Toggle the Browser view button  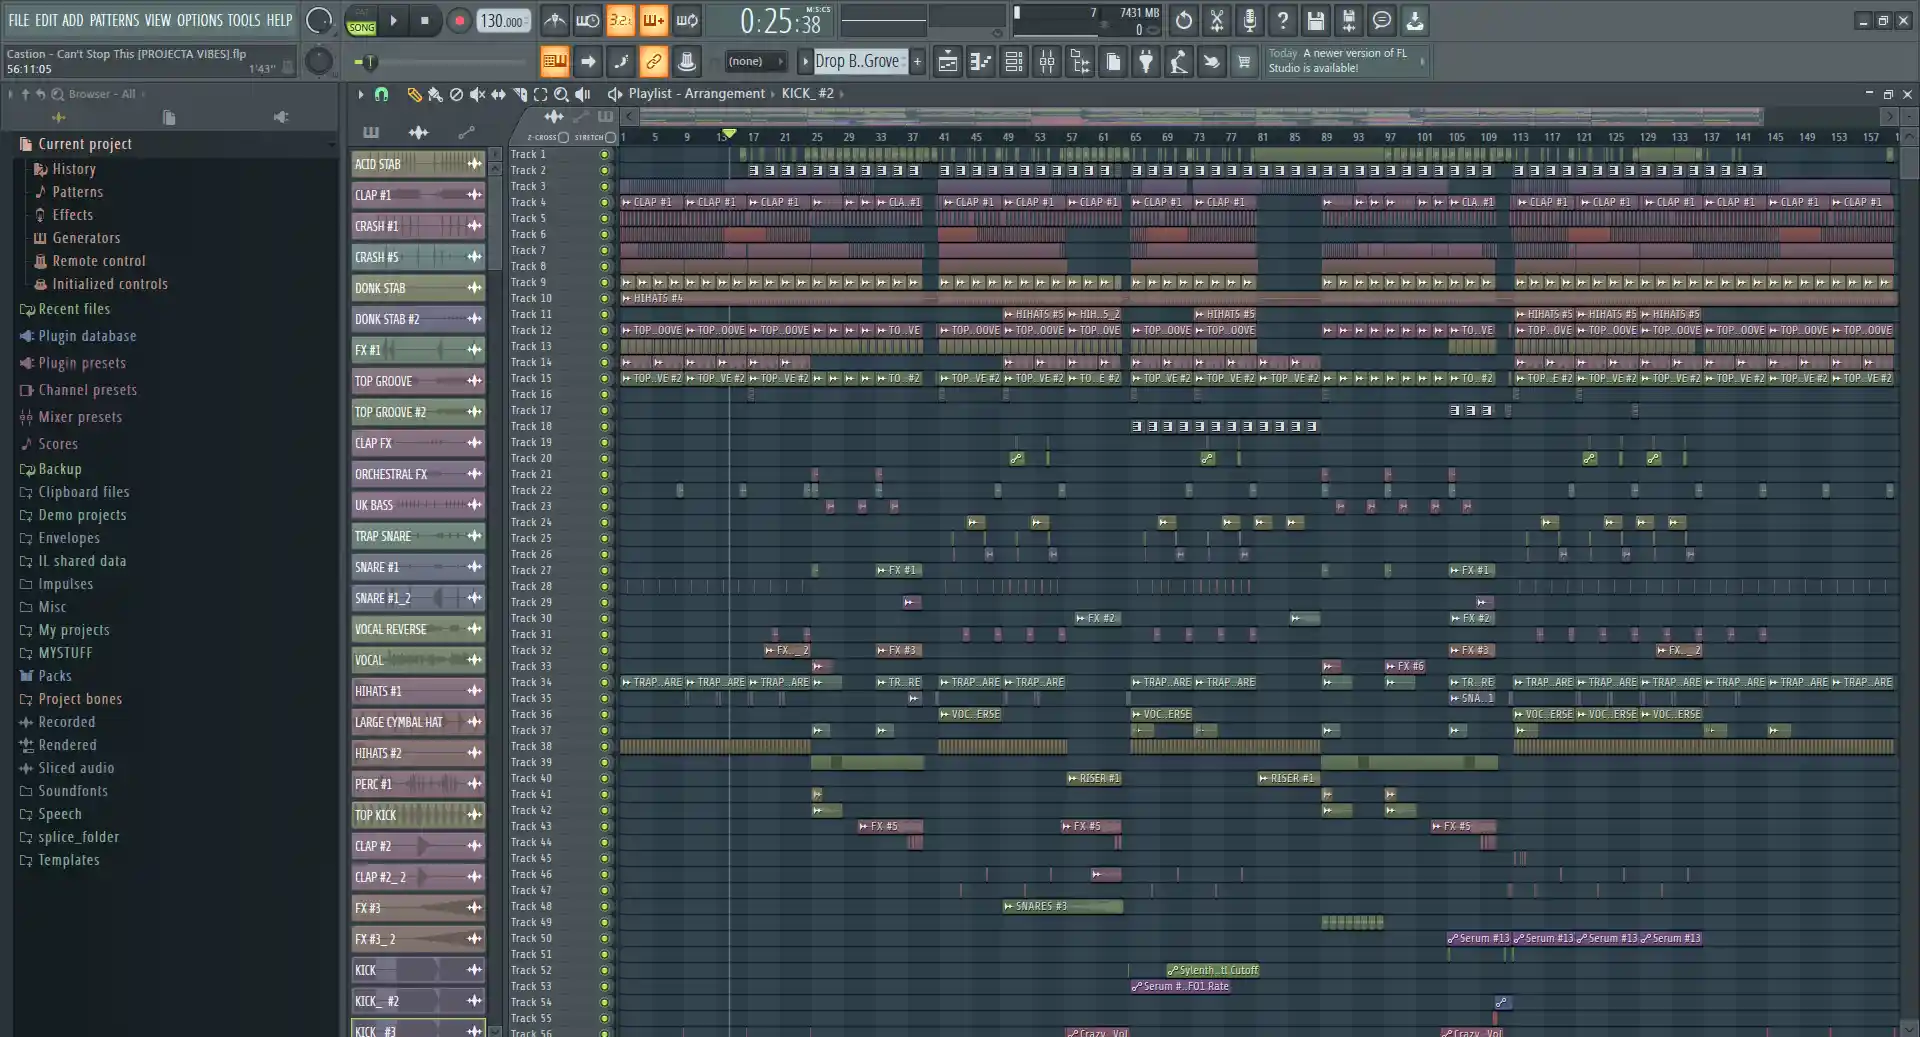(1079, 62)
